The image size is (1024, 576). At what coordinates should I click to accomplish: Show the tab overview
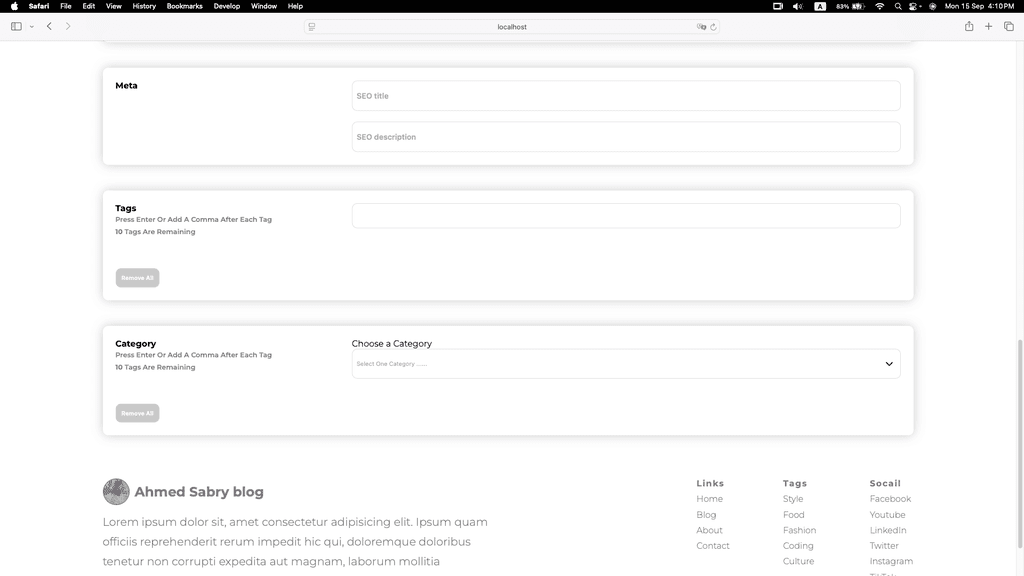[x=1009, y=26]
